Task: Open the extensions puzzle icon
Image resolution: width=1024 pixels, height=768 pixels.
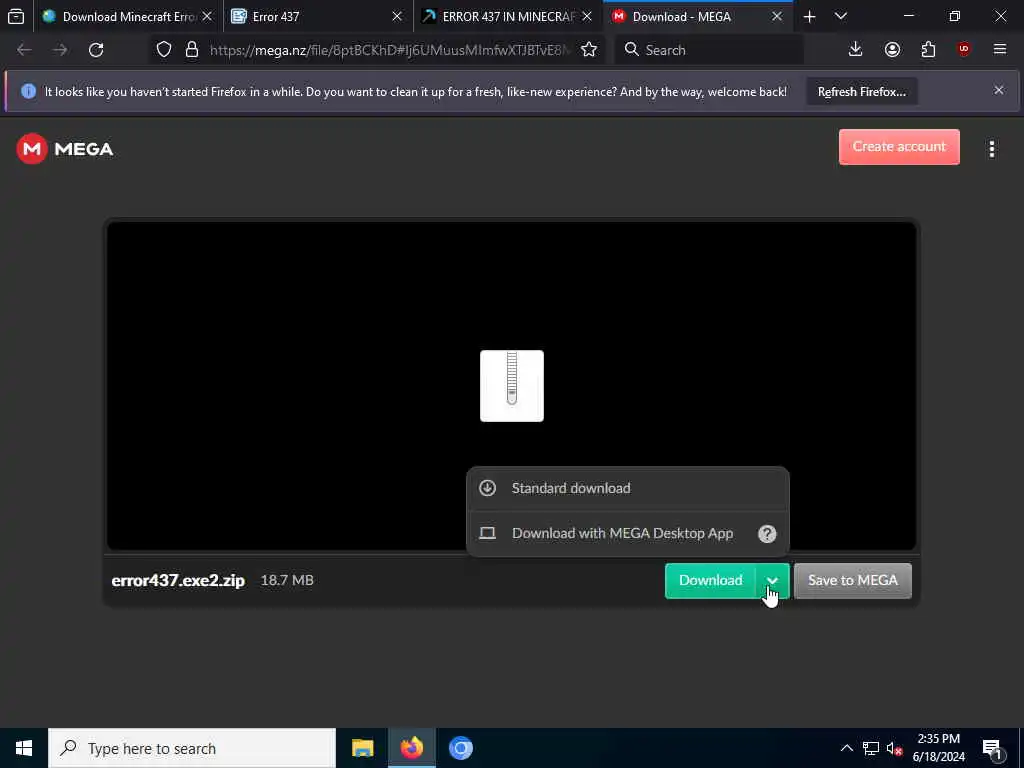Action: point(928,49)
